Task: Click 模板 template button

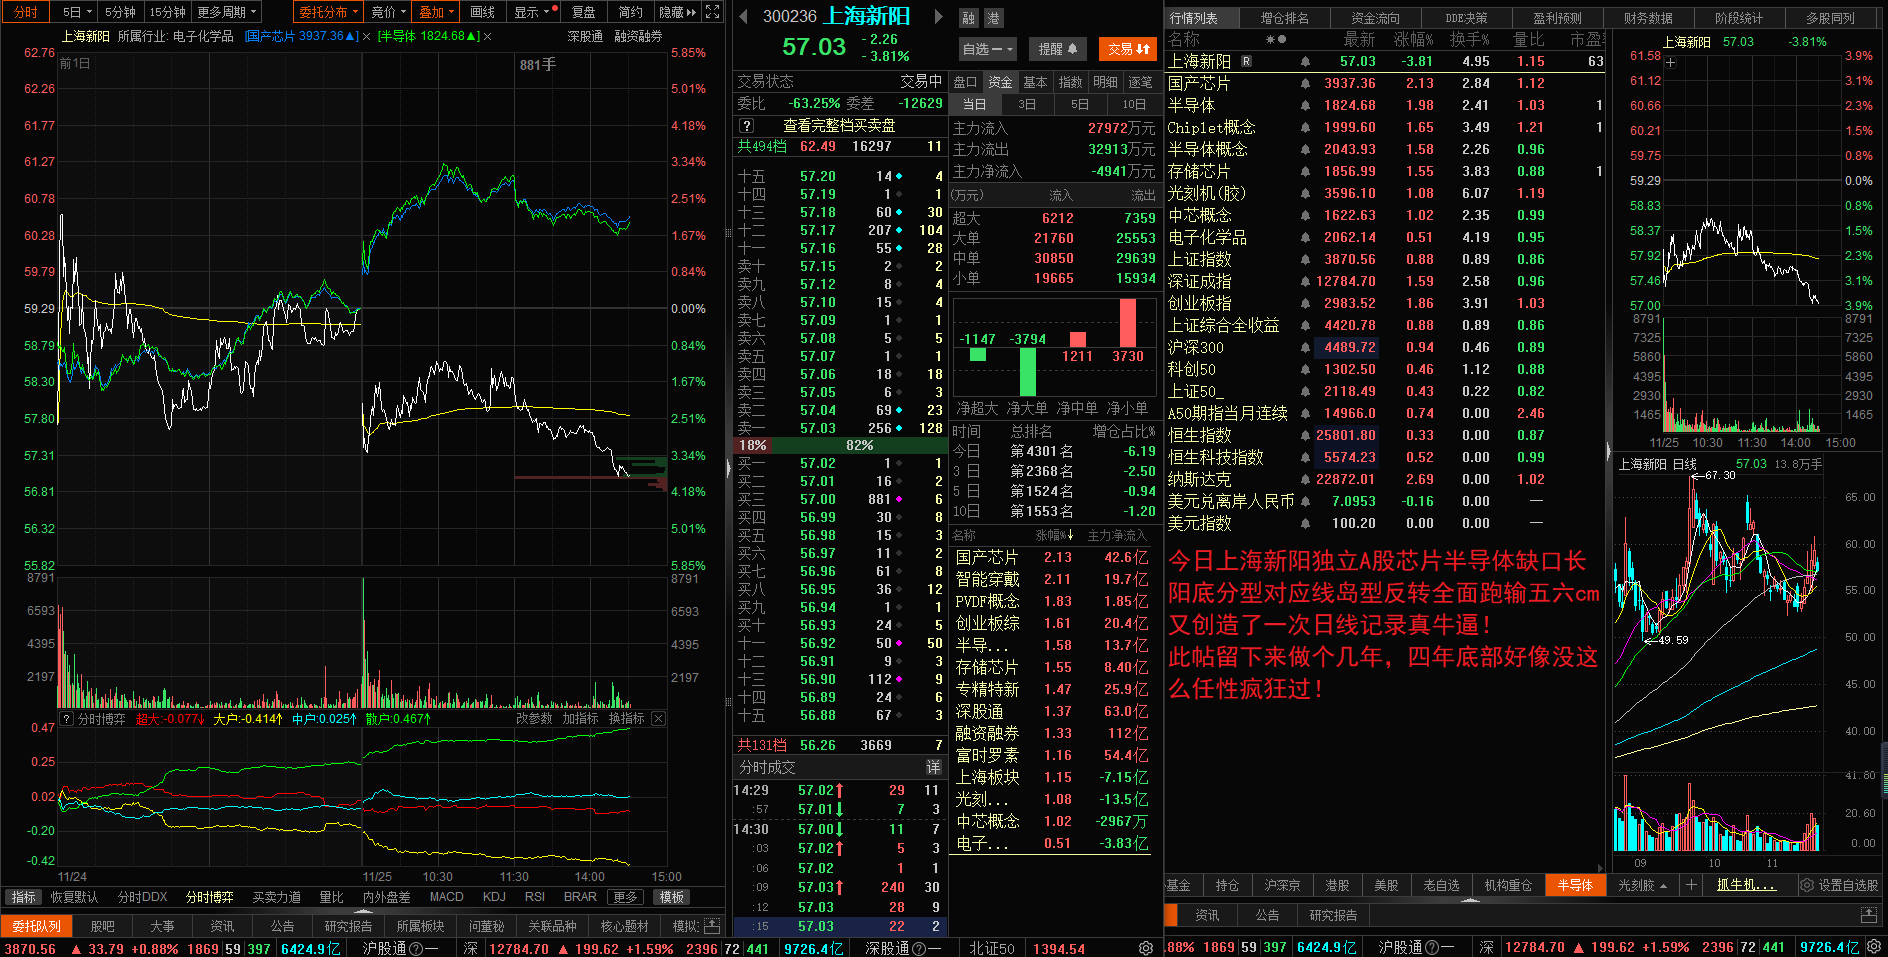Action: click(x=671, y=897)
